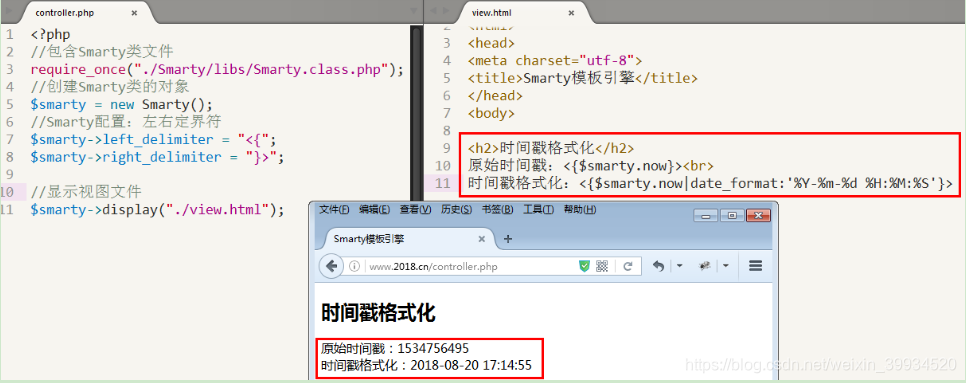Close the controller.php editor tab

pyautogui.click(x=134, y=12)
